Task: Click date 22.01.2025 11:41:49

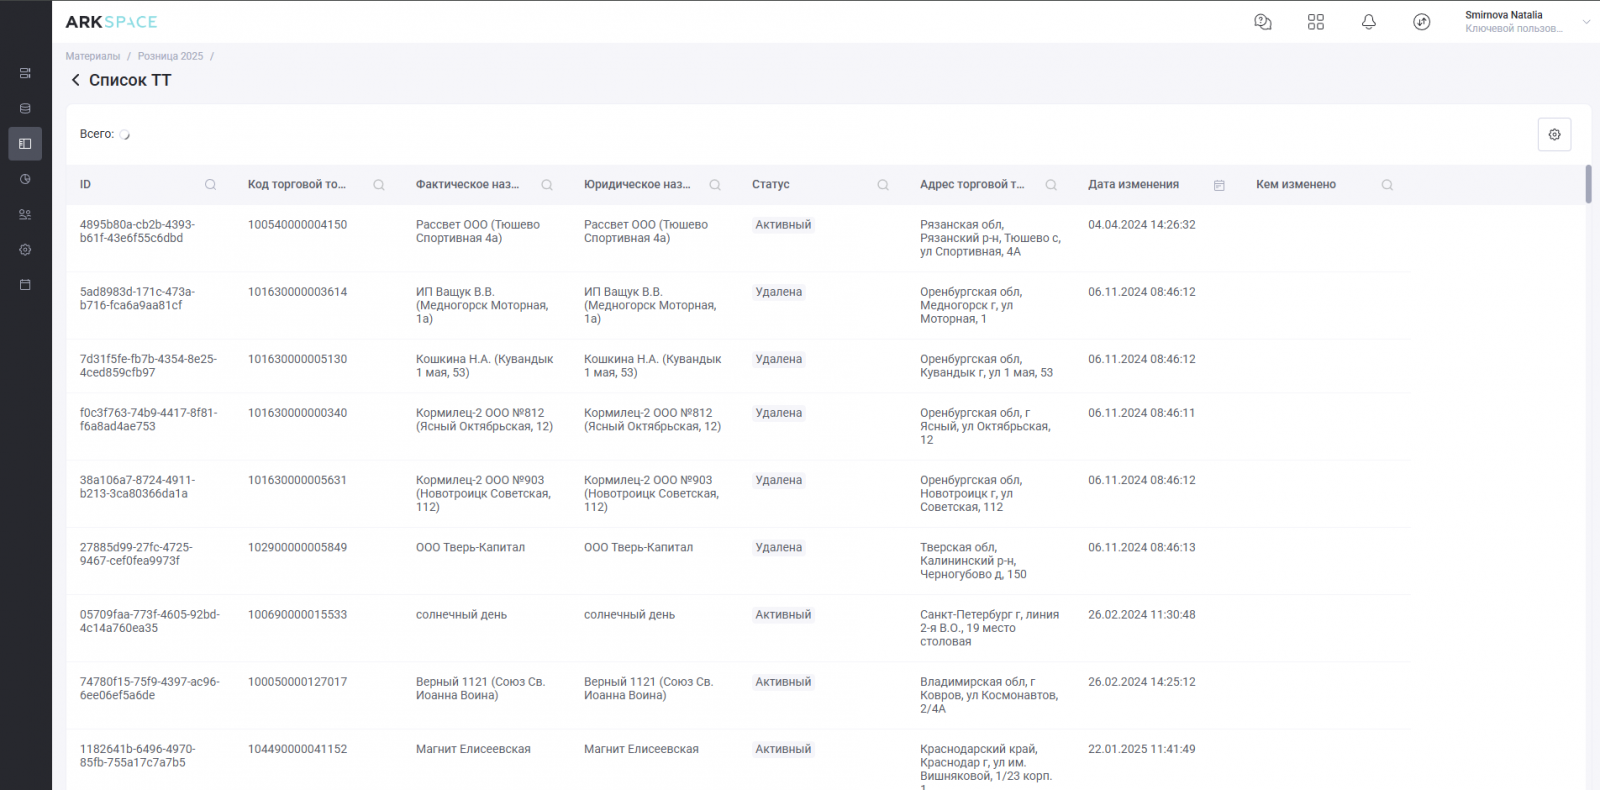Action: (x=1142, y=749)
